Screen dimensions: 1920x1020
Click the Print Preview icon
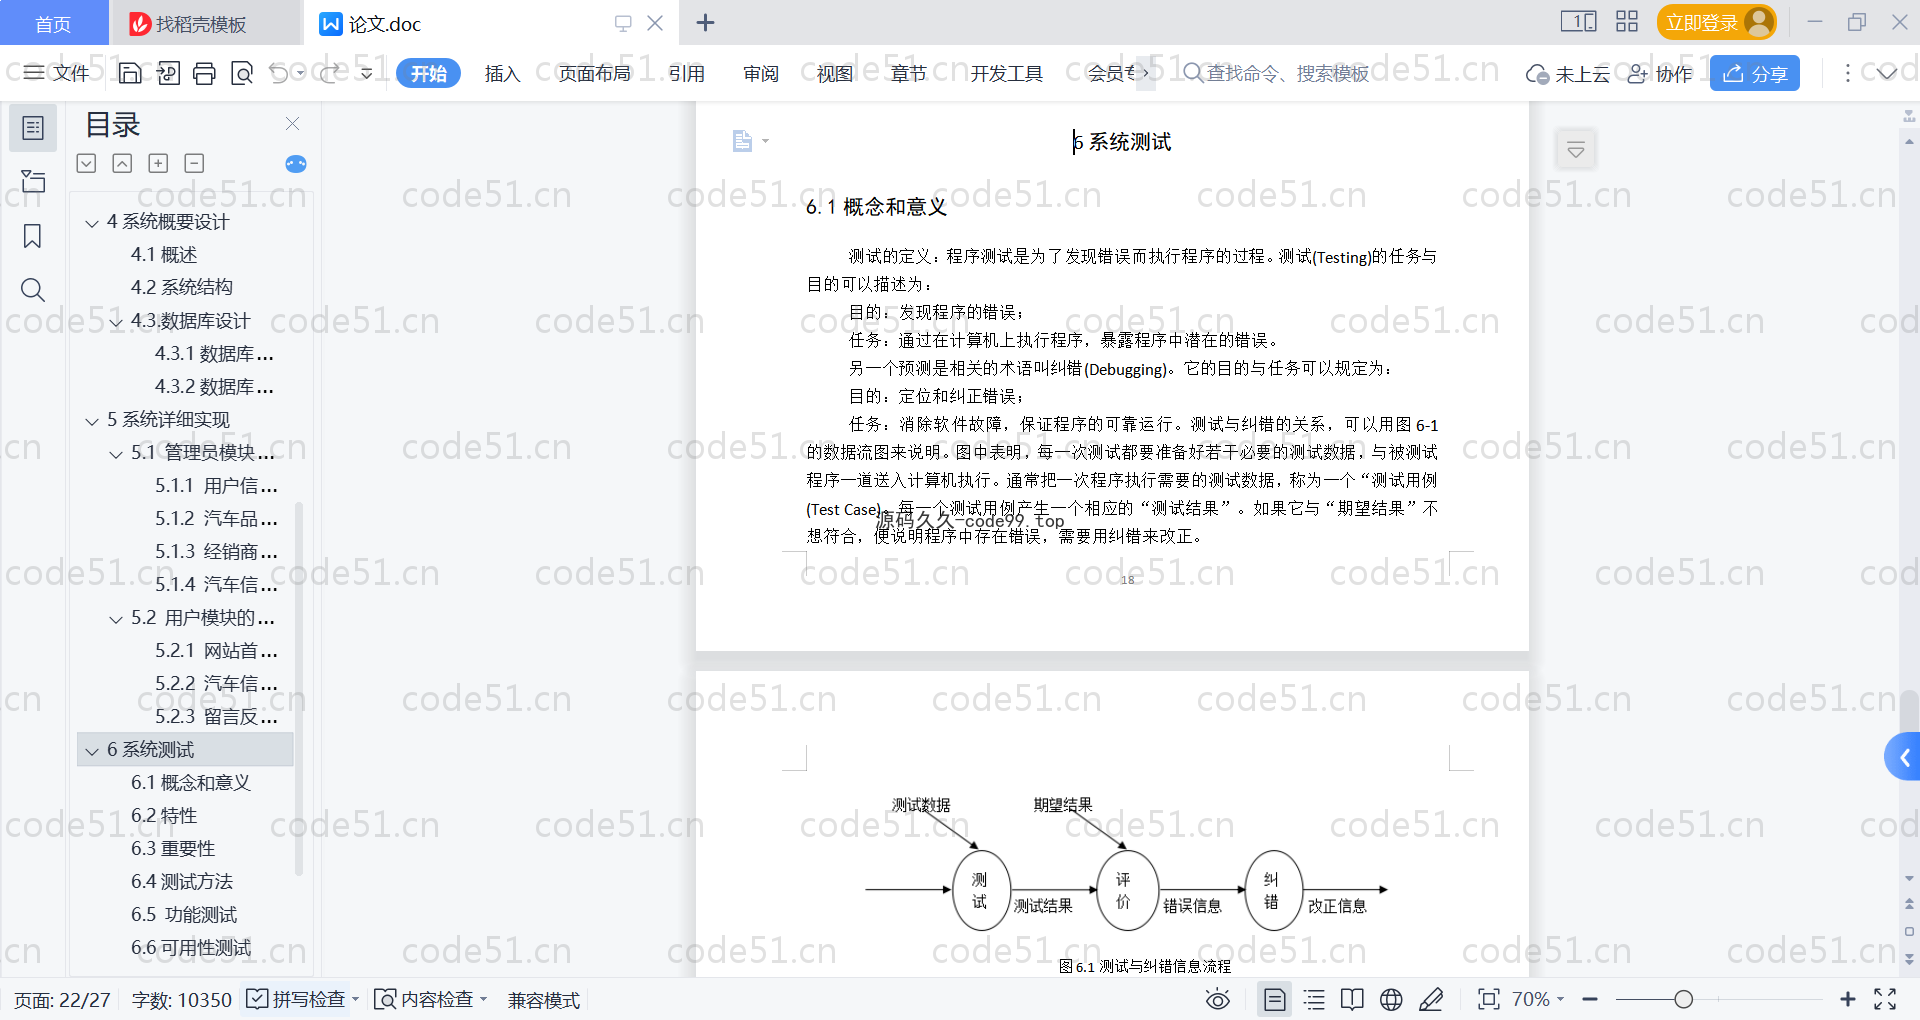[x=241, y=73]
